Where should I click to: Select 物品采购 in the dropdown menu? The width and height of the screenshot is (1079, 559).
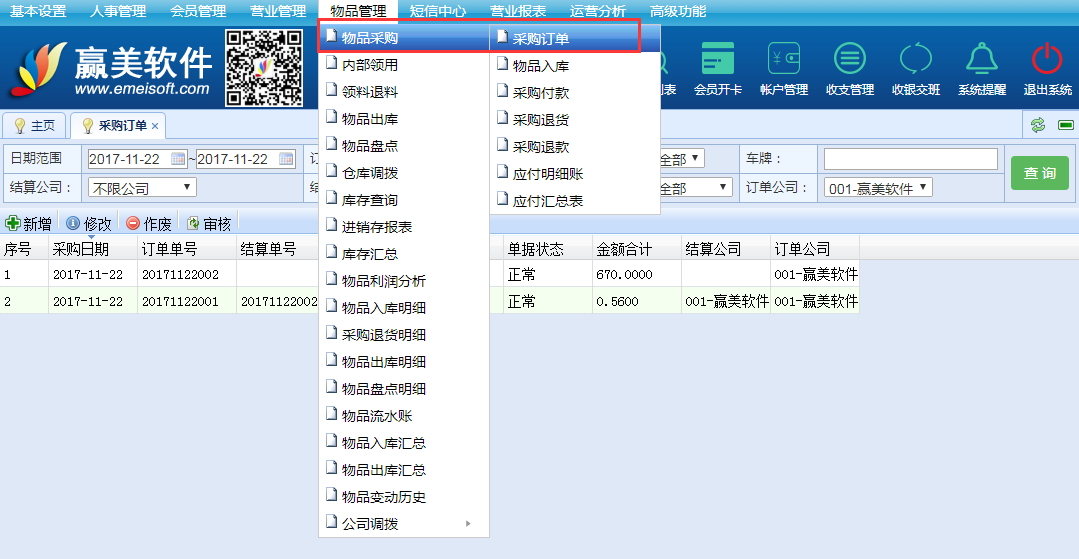404,38
